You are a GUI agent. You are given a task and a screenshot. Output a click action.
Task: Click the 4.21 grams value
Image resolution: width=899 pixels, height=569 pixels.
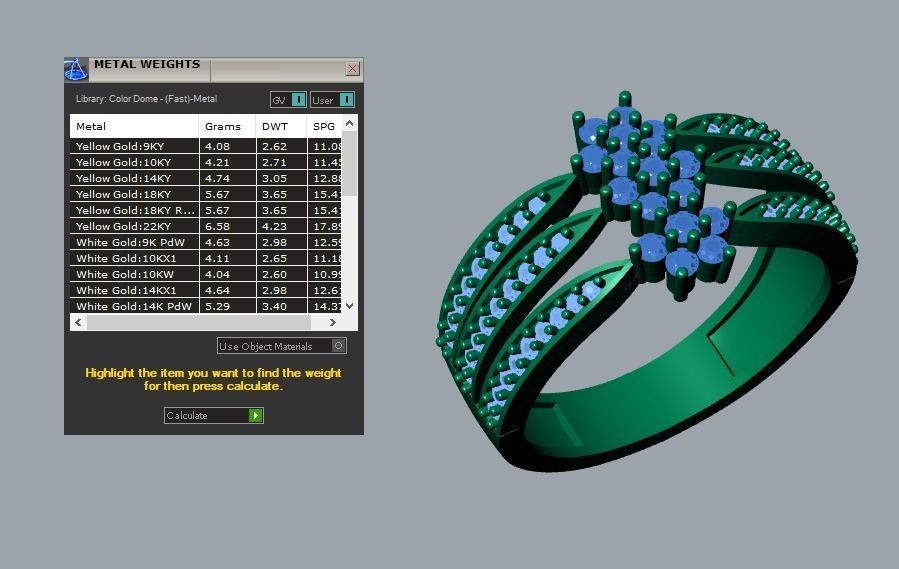(217, 162)
